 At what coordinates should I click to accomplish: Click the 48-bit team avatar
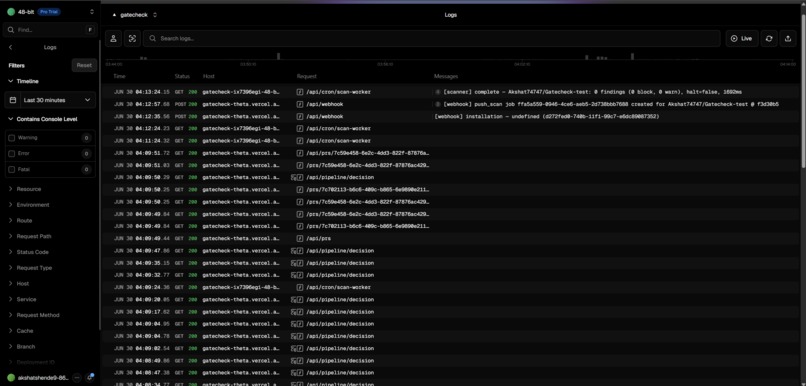tap(11, 11)
